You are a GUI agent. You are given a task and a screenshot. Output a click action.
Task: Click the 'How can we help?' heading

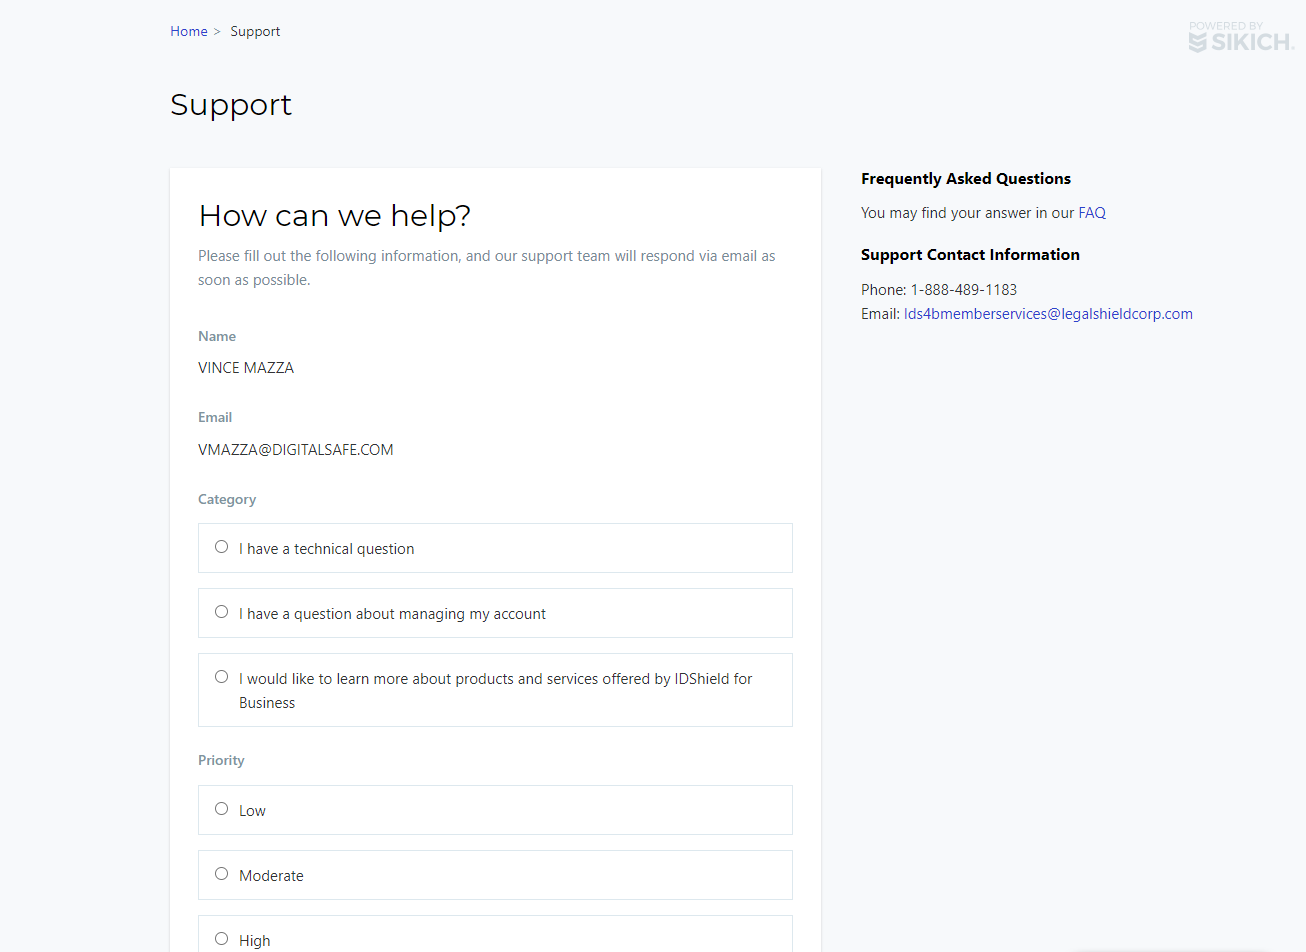334,216
